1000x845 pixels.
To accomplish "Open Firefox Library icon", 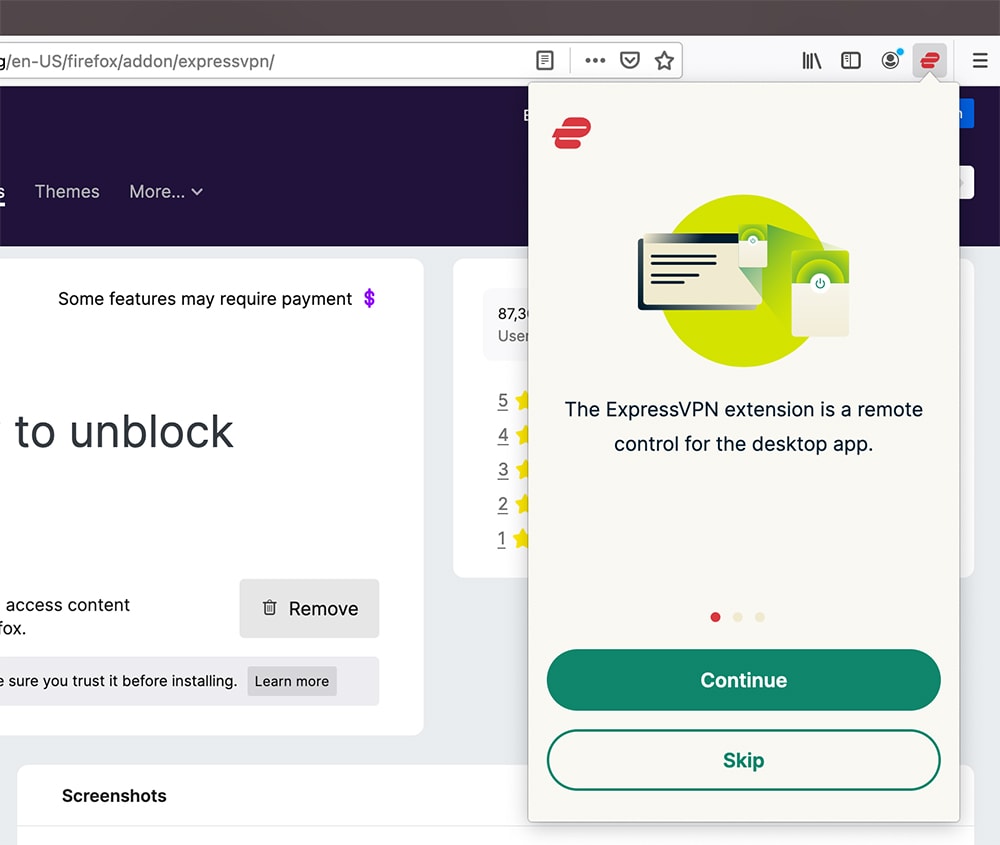I will point(811,61).
